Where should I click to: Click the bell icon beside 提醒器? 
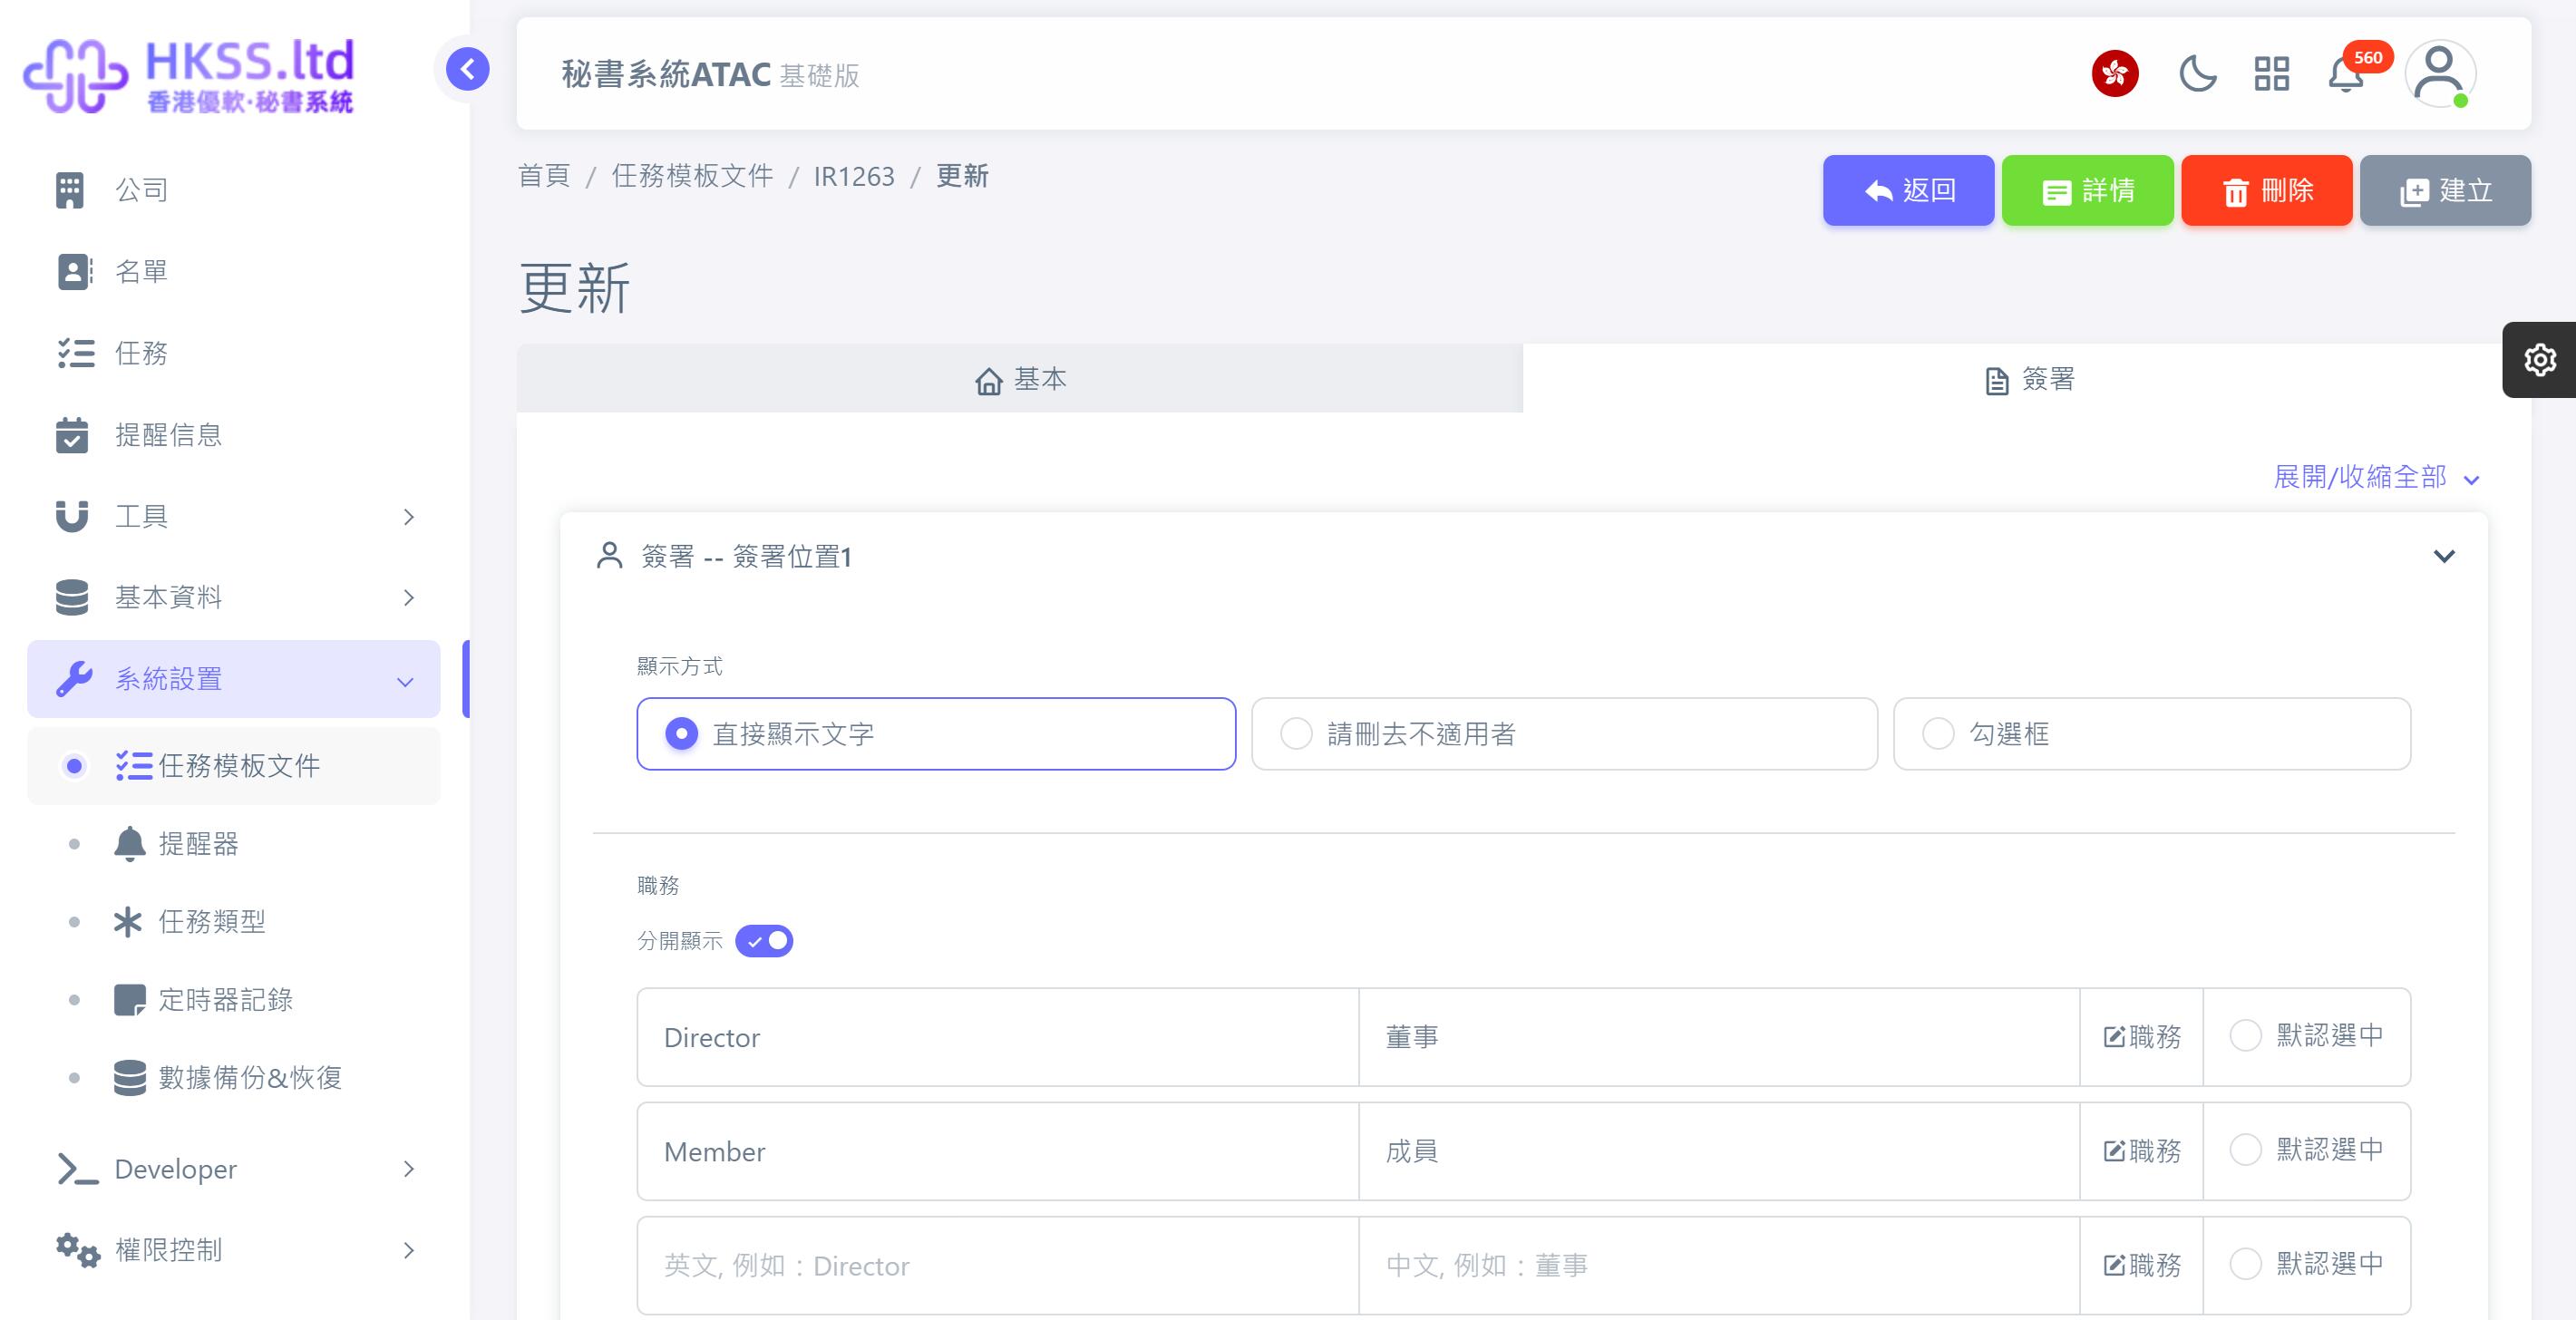[x=129, y=844]
